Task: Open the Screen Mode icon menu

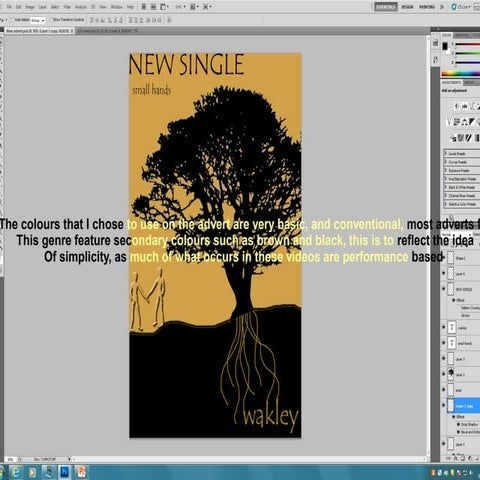Action: tap(207, 7)
